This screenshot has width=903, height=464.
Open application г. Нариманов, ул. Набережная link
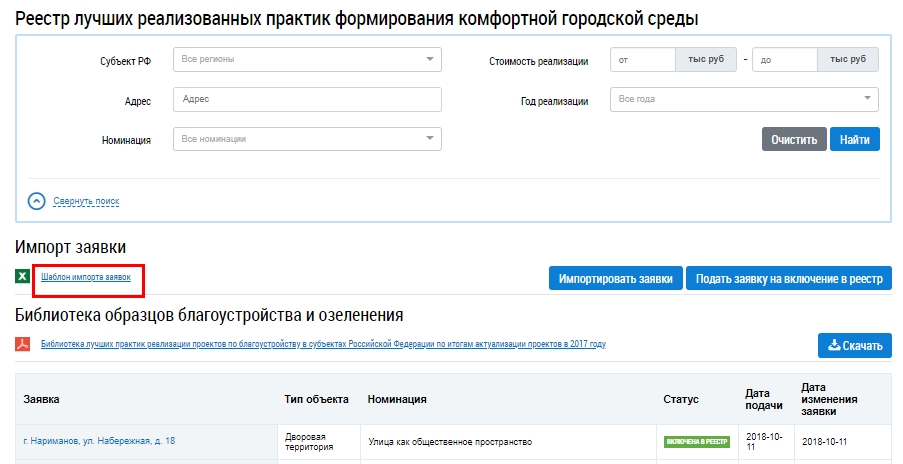click(99, 441)
